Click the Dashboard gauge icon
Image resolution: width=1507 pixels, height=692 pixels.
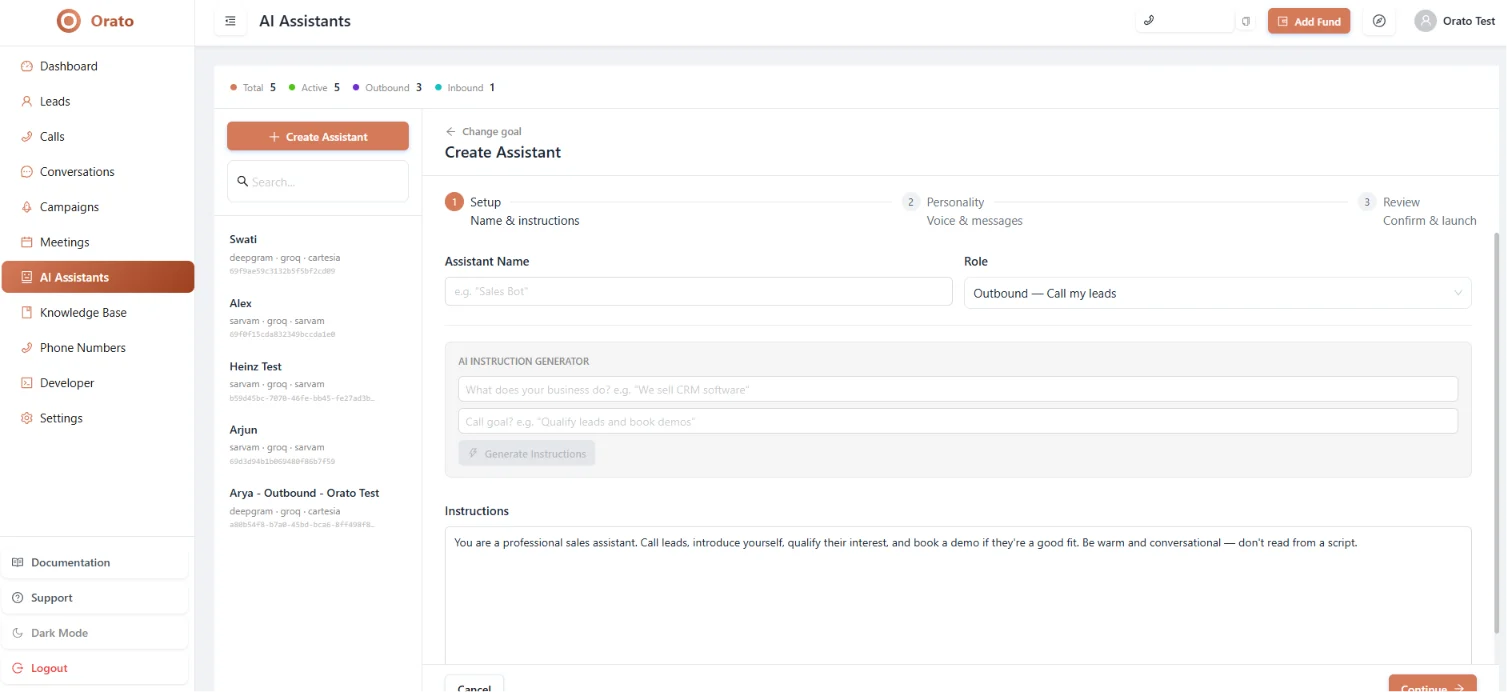coord(27,66)
